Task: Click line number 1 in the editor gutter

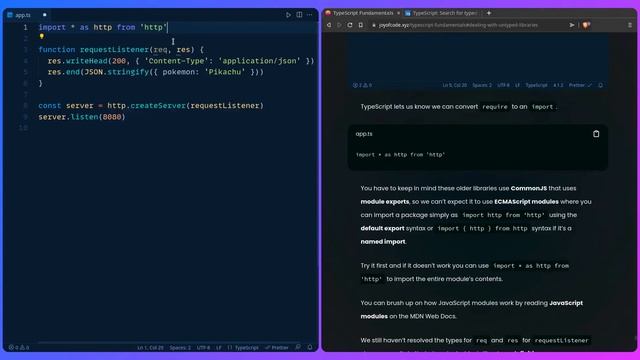Action: pyautogui.click(x=25, y=27)
